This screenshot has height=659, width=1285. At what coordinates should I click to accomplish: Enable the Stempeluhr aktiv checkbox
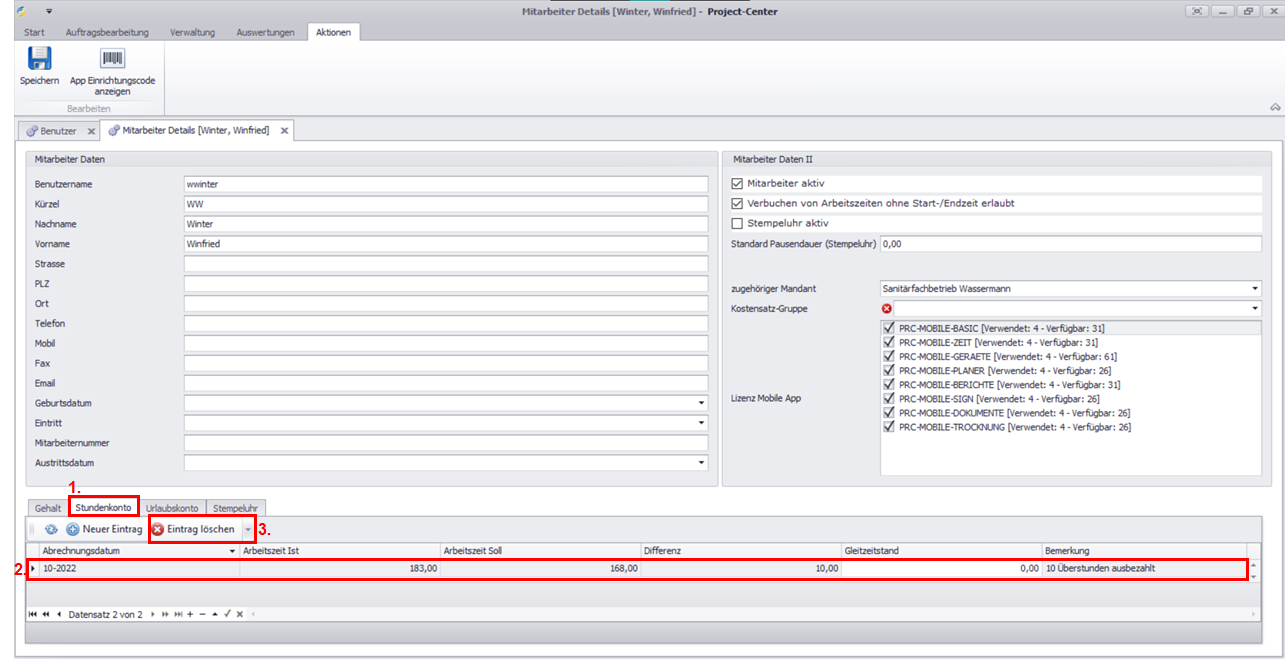pyautogui.click(x=738, y=223)
